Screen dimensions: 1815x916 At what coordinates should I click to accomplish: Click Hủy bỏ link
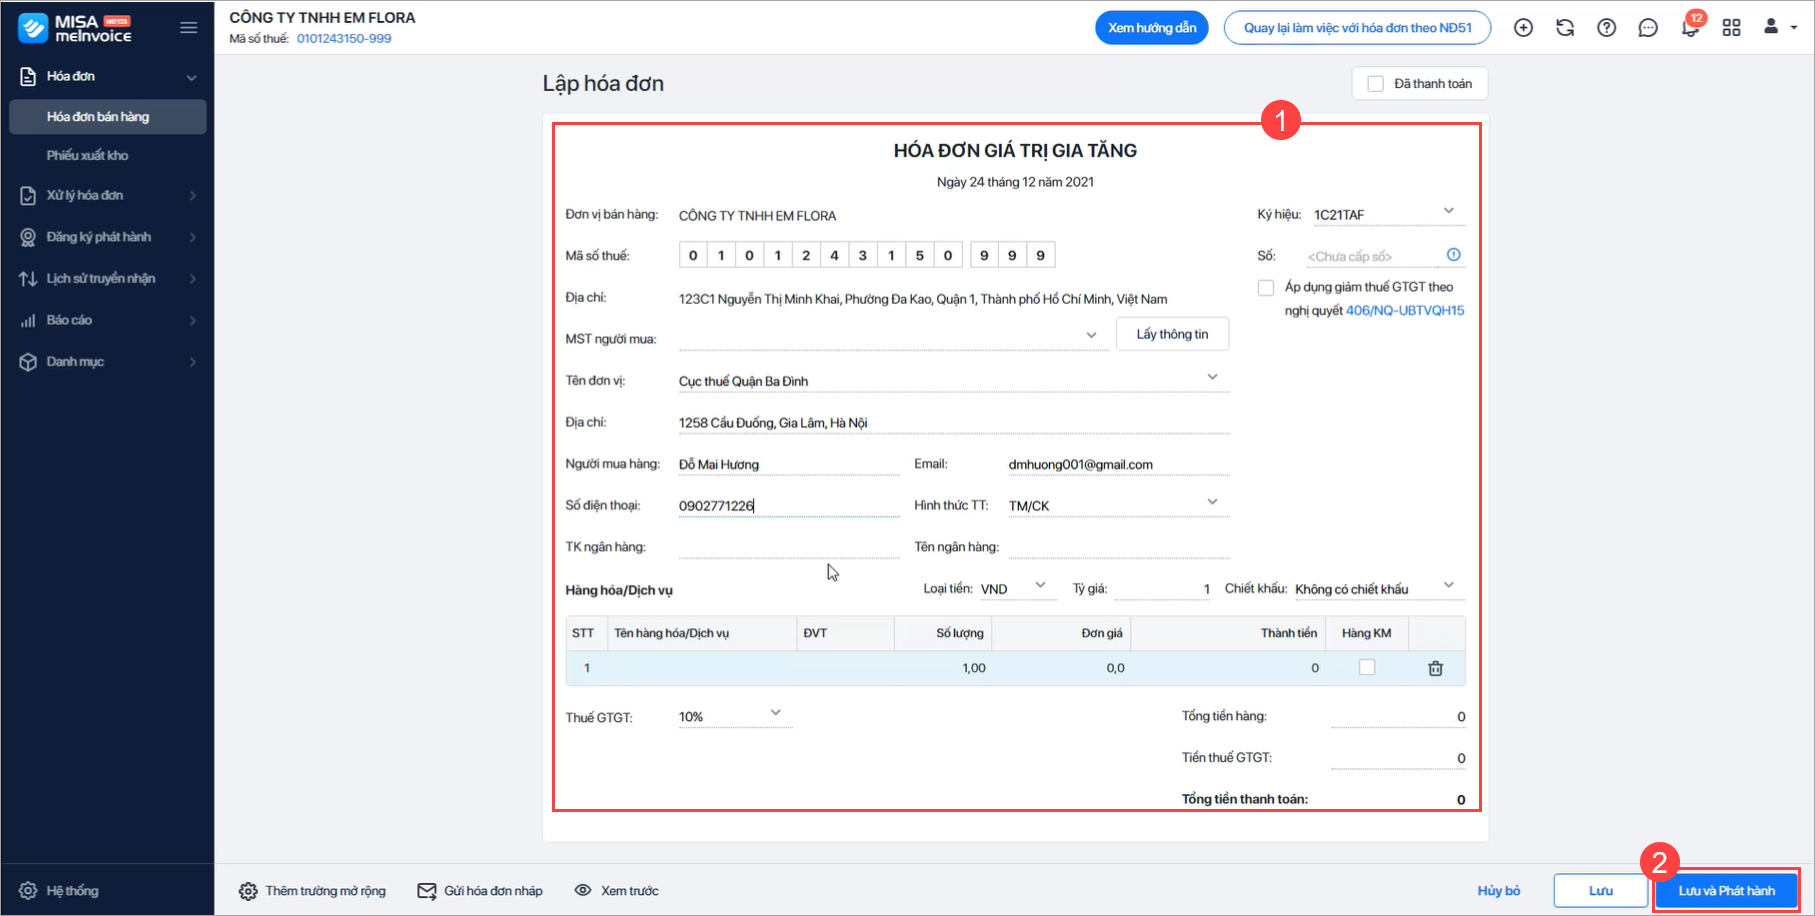pos(1499,891)
